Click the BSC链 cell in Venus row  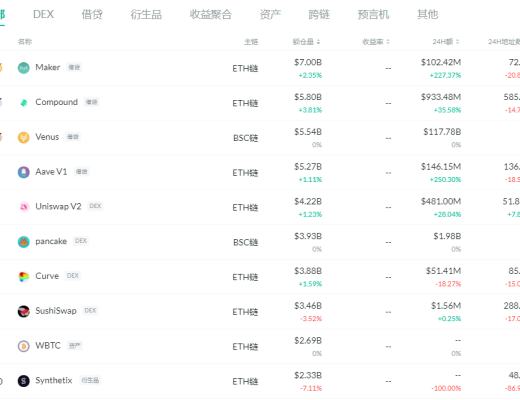(x=246, y=138)
